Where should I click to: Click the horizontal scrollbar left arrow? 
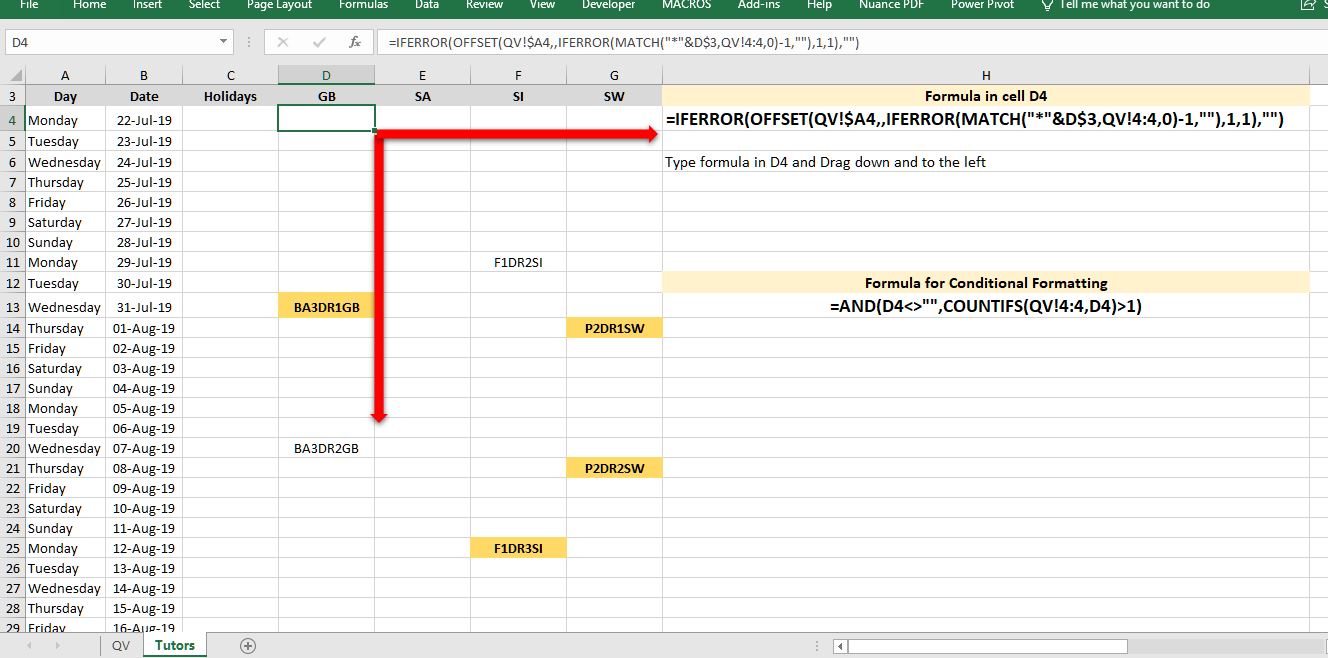[x=840, y=646]
